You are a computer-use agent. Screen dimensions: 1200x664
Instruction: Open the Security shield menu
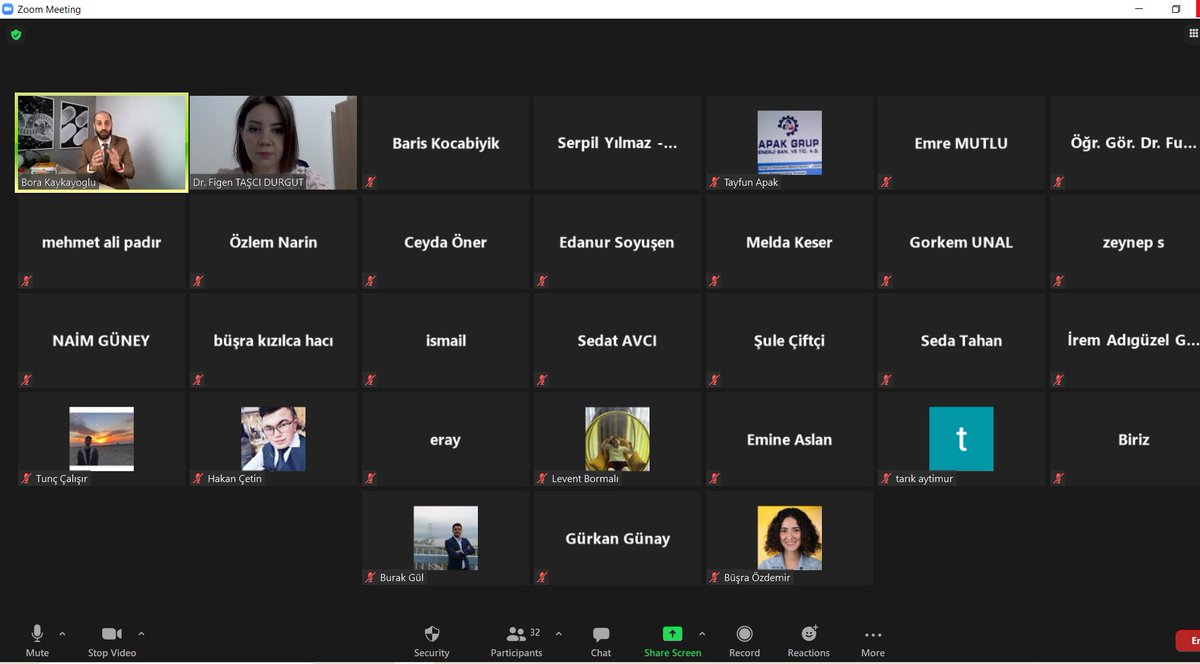(x=431, y=640)
